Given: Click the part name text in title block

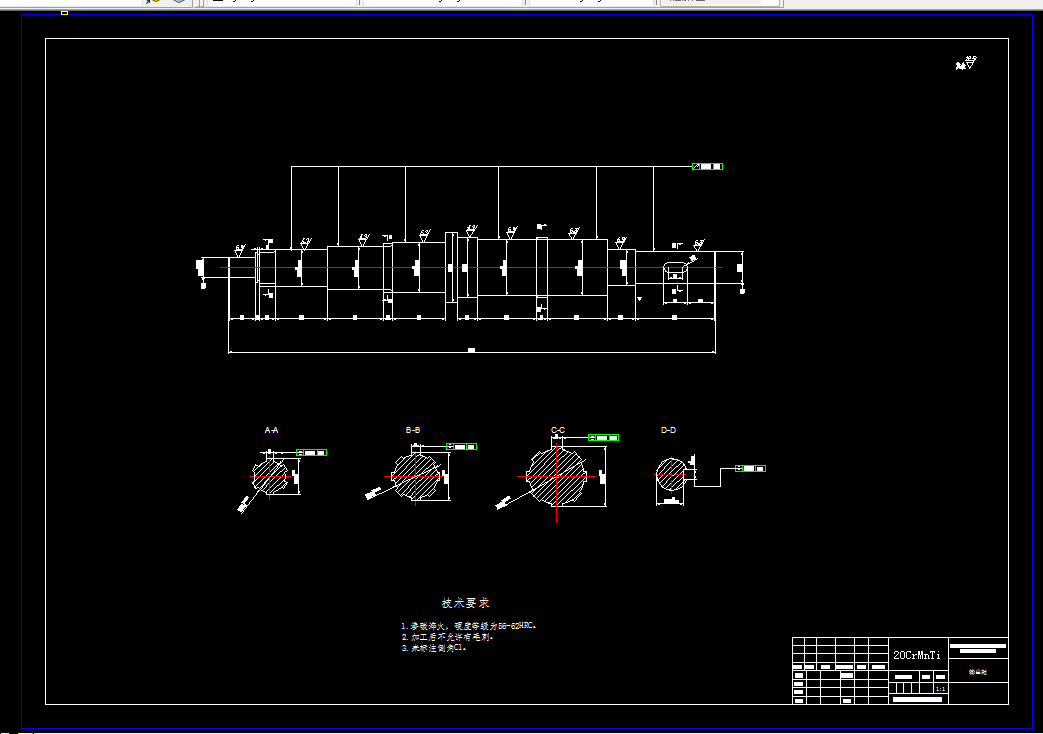Looking at the screenshot, I should click(978, 672).
